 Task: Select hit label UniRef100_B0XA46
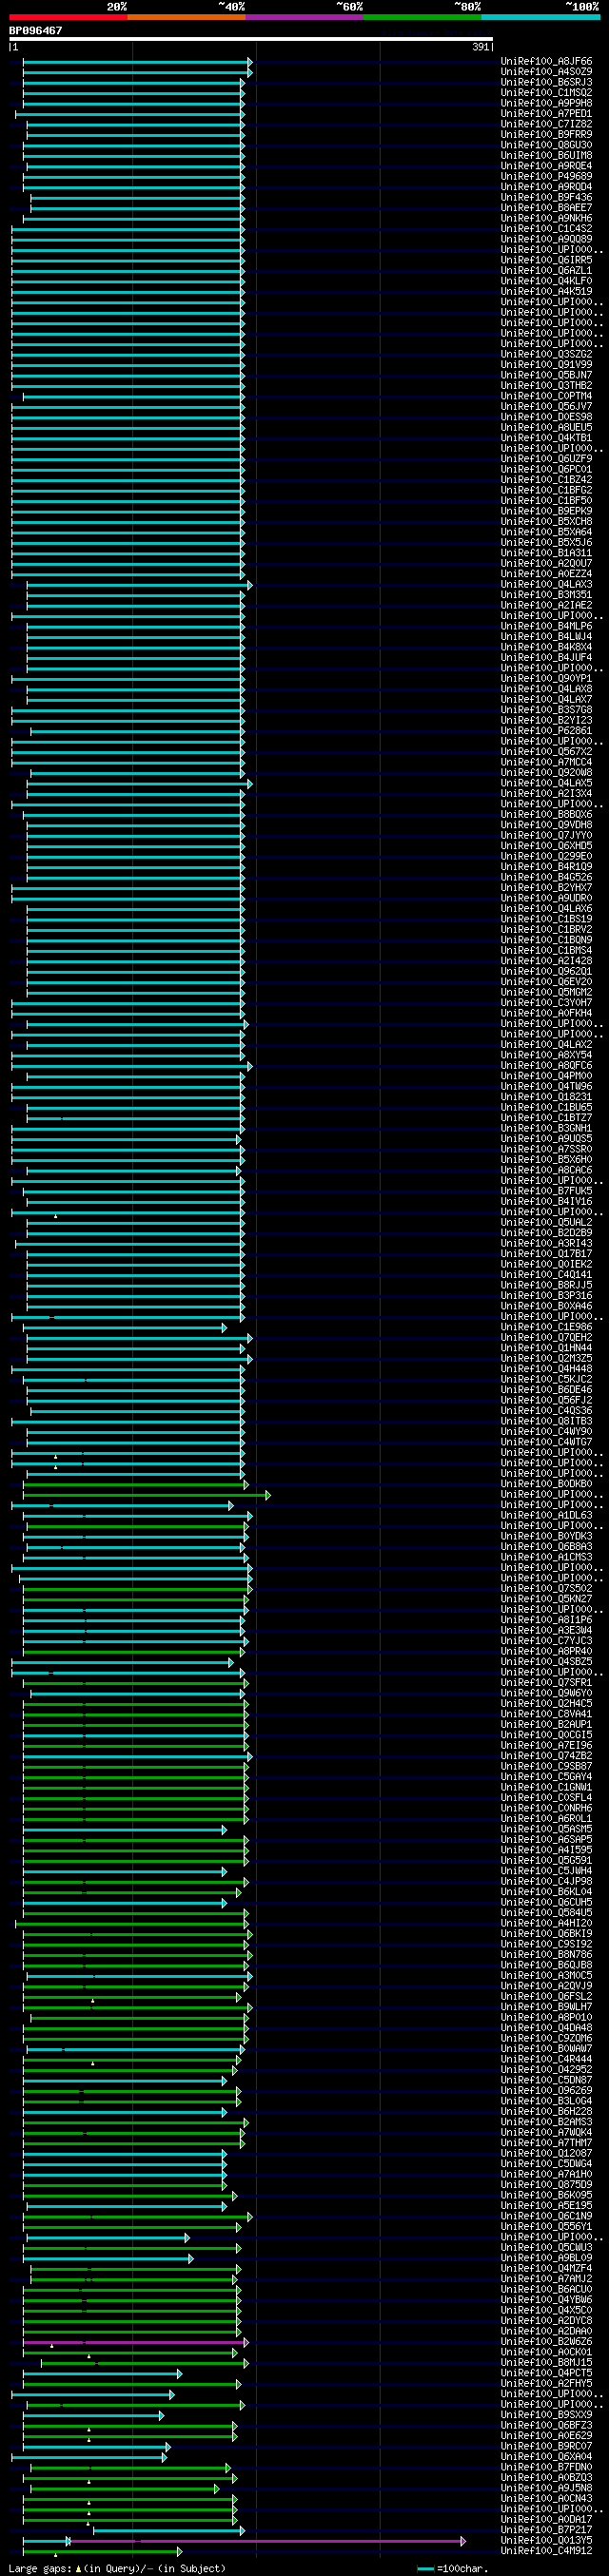pos(546,1306)
